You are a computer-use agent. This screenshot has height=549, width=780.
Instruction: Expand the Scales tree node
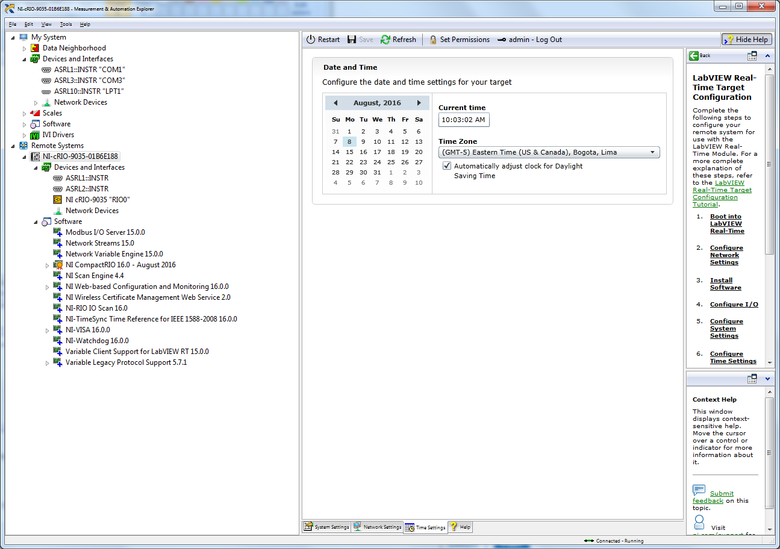24,113
